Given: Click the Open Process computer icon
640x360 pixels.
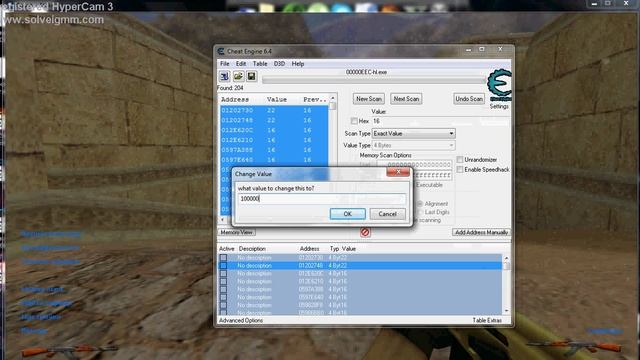Looking at the screenshot, I should pyautogui.click(x=224, y=76).
